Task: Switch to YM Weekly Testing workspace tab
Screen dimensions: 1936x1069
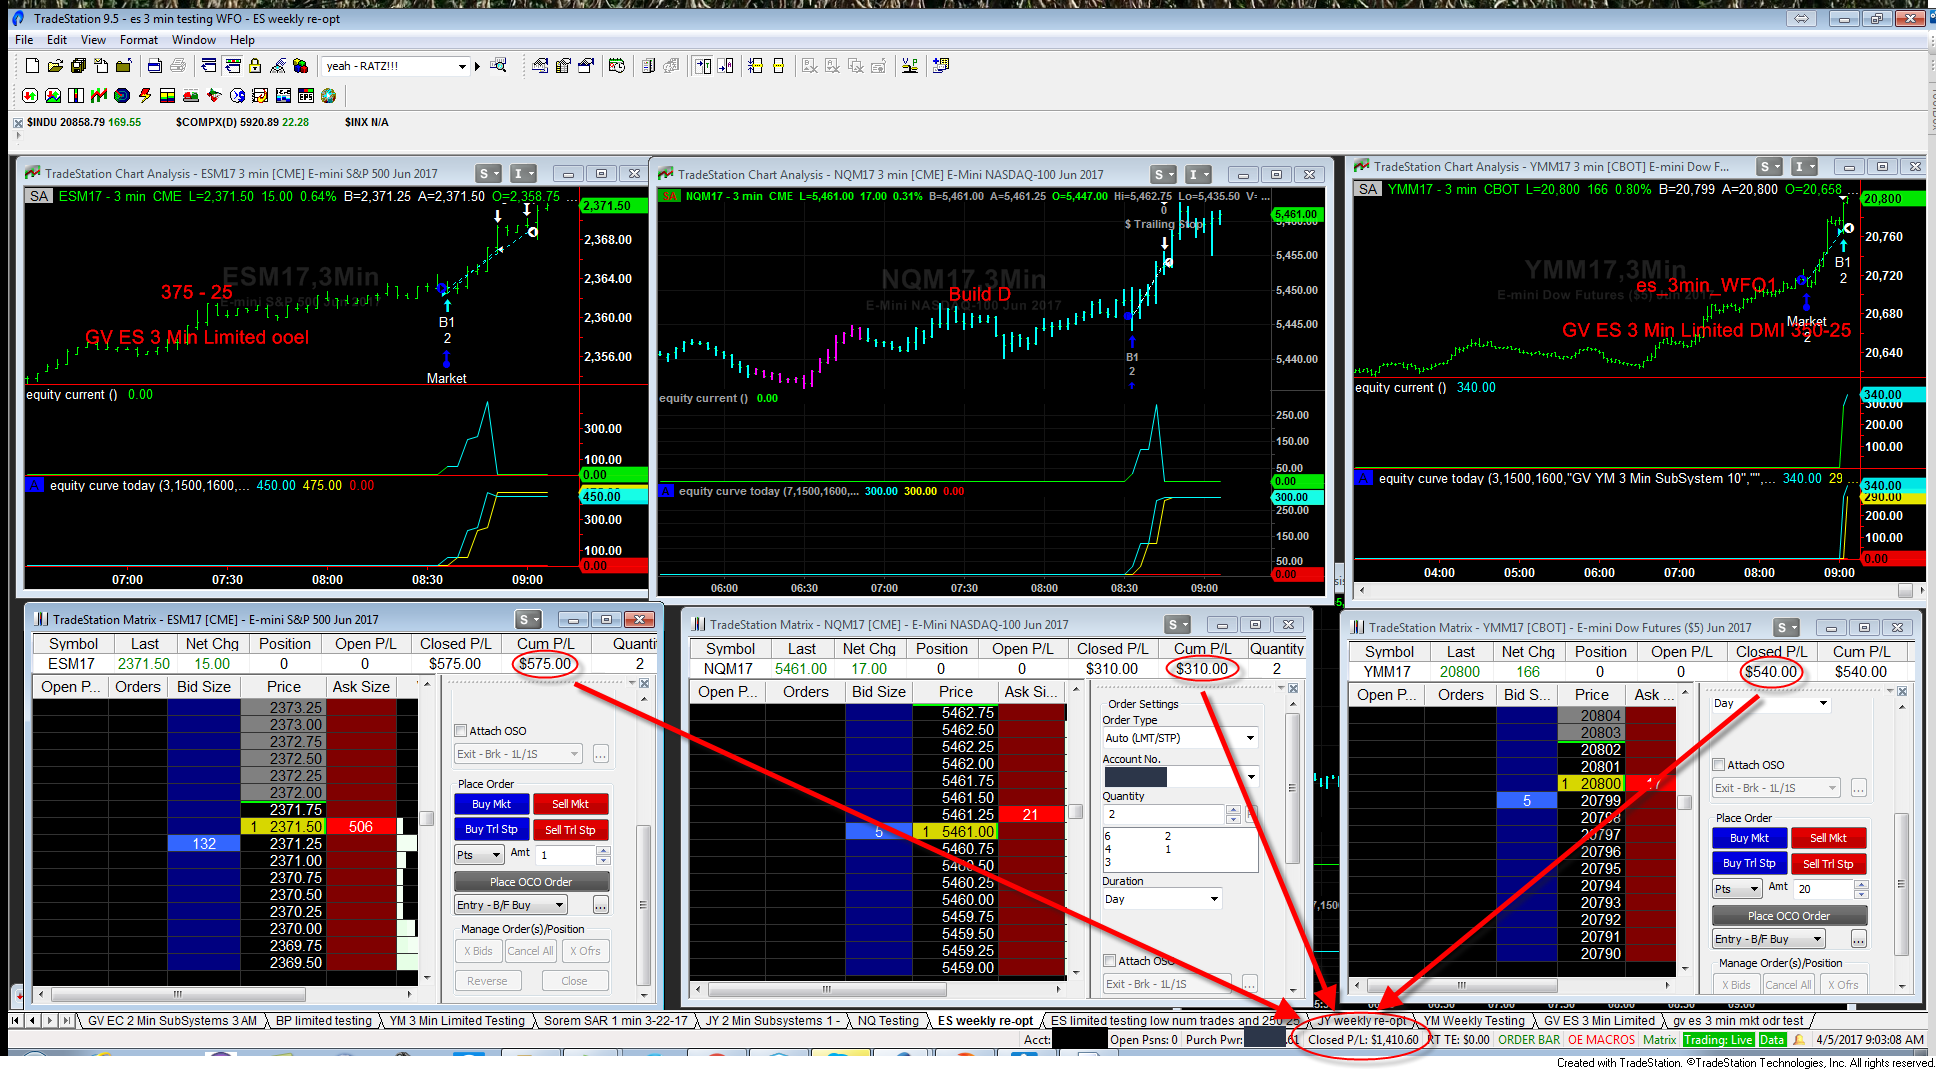Action: coord(1473,1021)
